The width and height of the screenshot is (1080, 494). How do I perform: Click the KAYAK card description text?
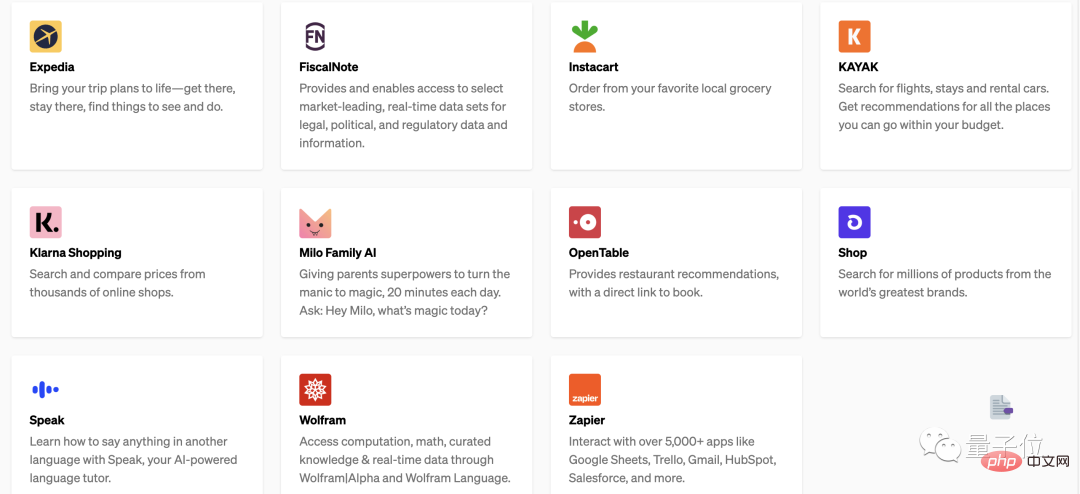coord(944,107)
